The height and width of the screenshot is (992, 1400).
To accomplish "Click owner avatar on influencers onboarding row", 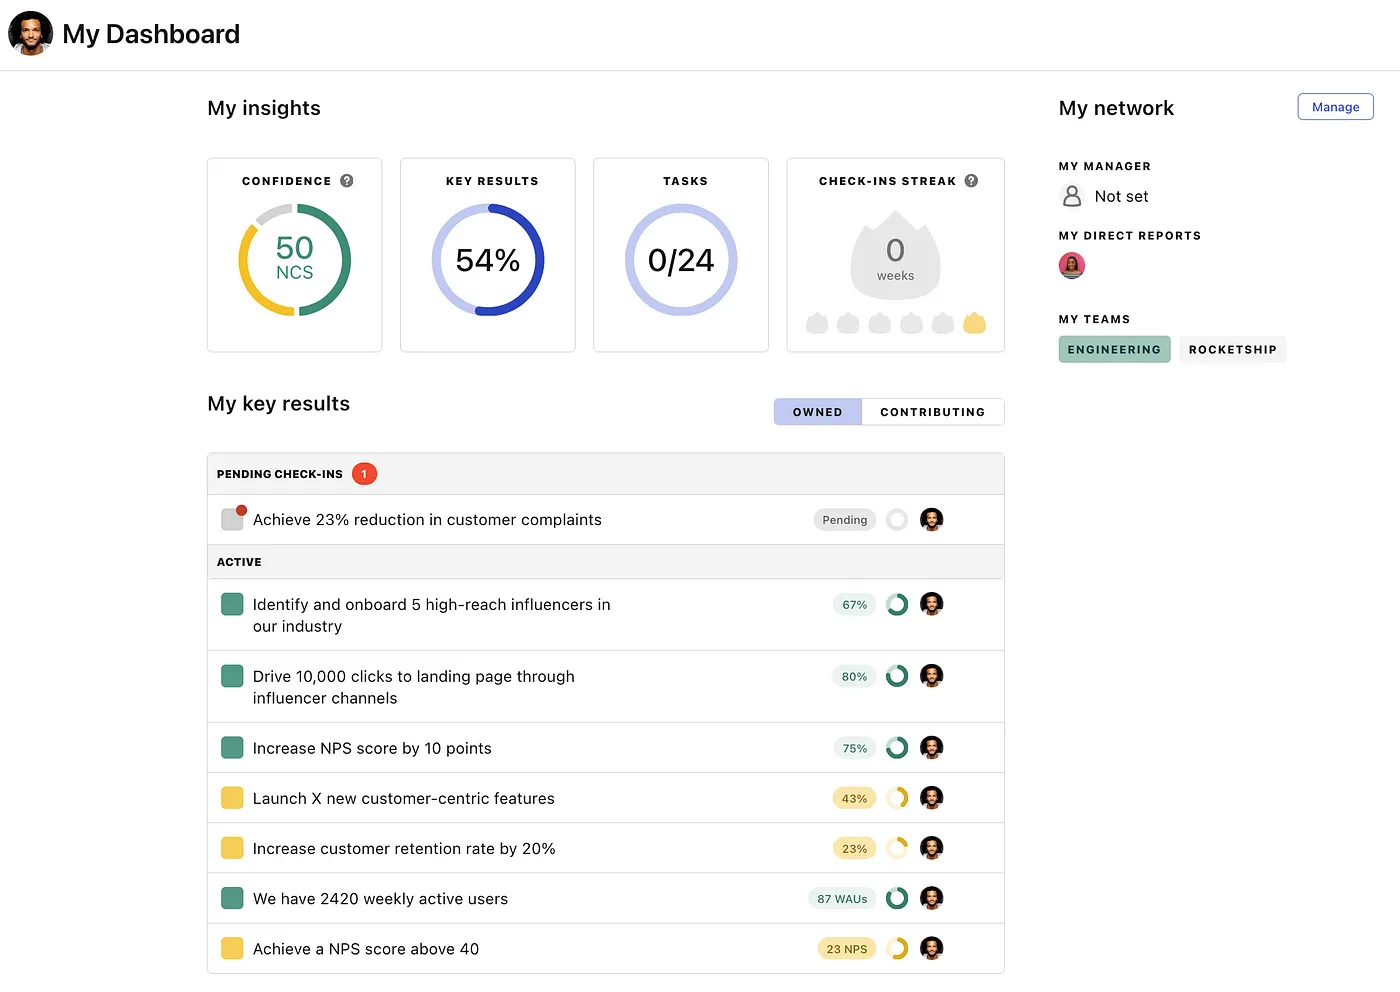I will (x=931, y=604).
